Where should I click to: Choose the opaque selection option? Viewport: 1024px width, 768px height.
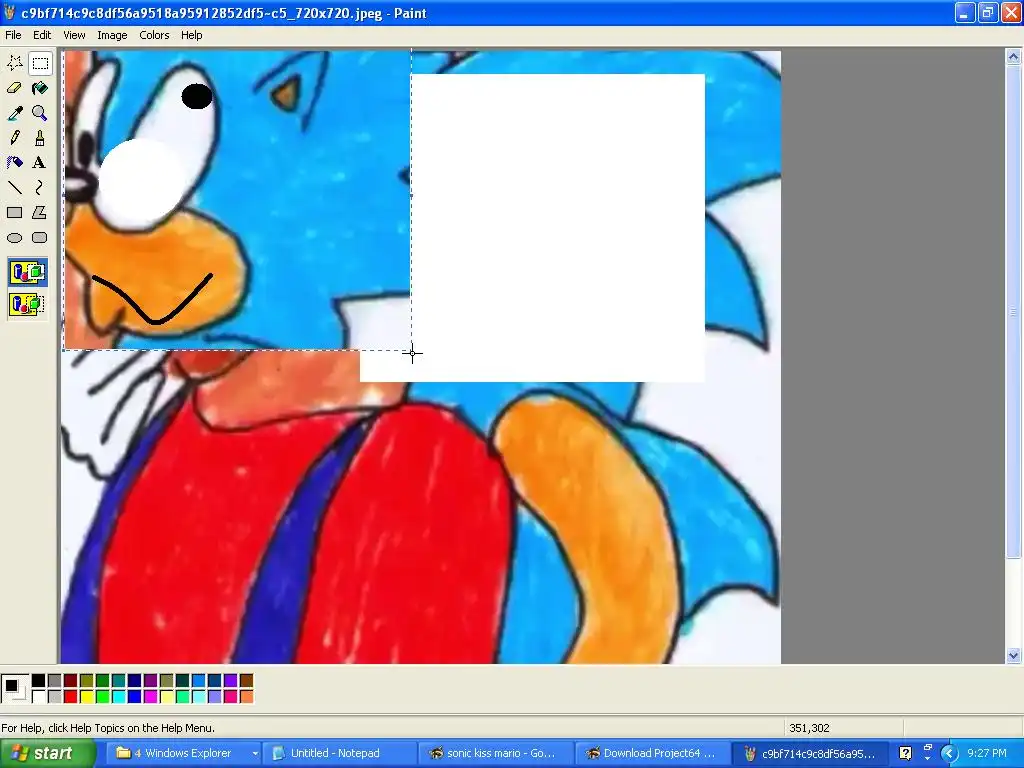27,272
